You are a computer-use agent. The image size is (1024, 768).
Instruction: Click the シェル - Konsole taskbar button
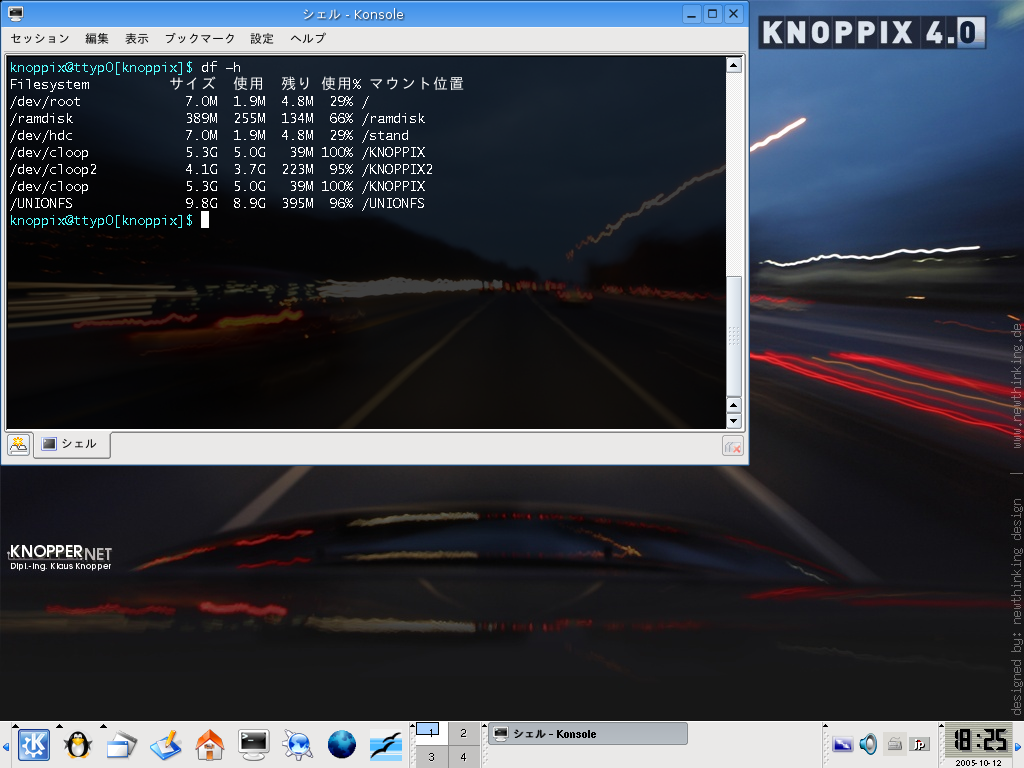[x=588, y=733]
